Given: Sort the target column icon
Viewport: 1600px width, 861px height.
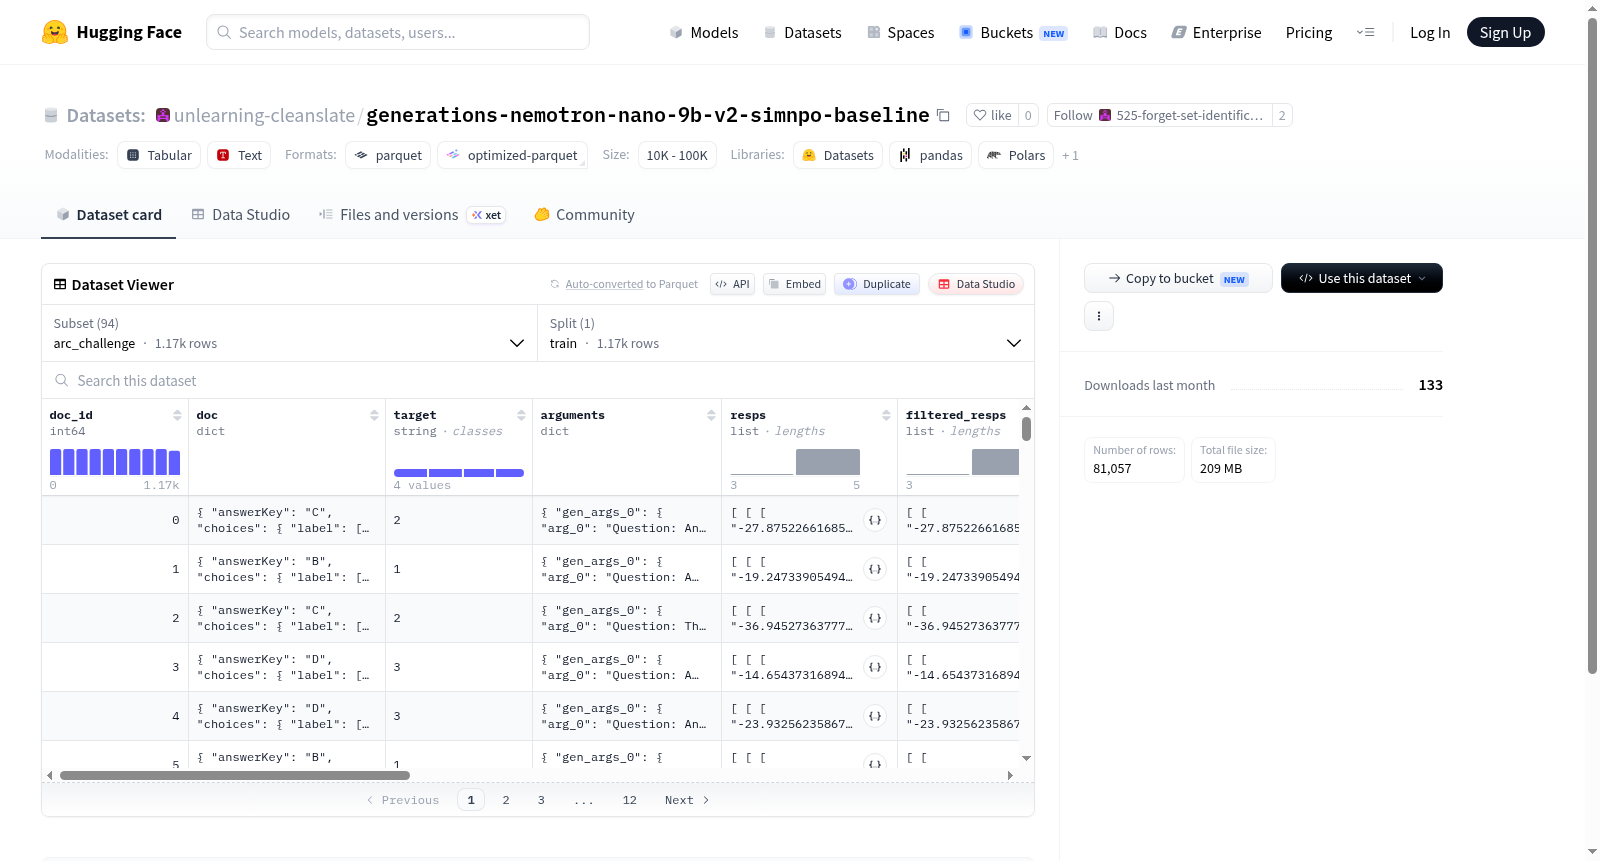Looking at the screenshot, I should pyautogui.click(x=521, y=415).
